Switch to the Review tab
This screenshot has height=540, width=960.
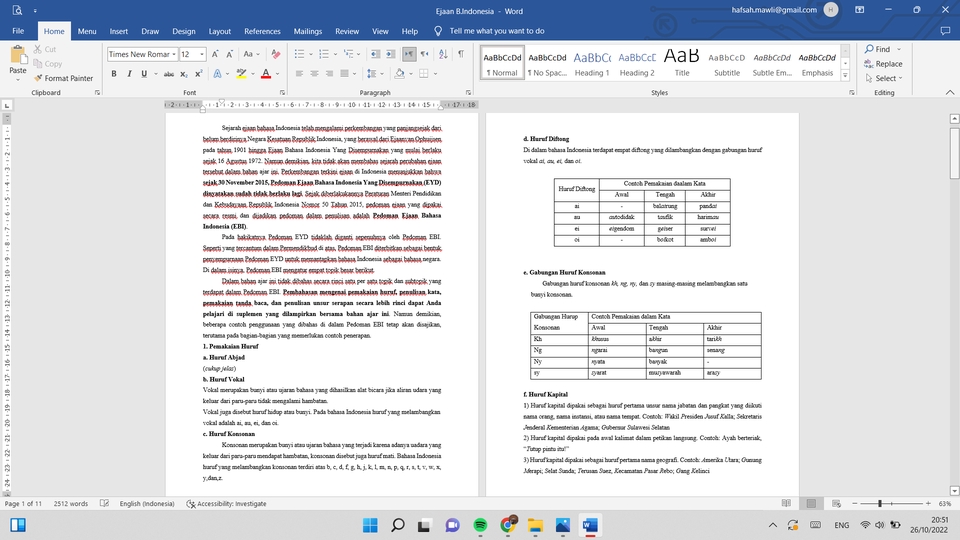coord(347,31)
